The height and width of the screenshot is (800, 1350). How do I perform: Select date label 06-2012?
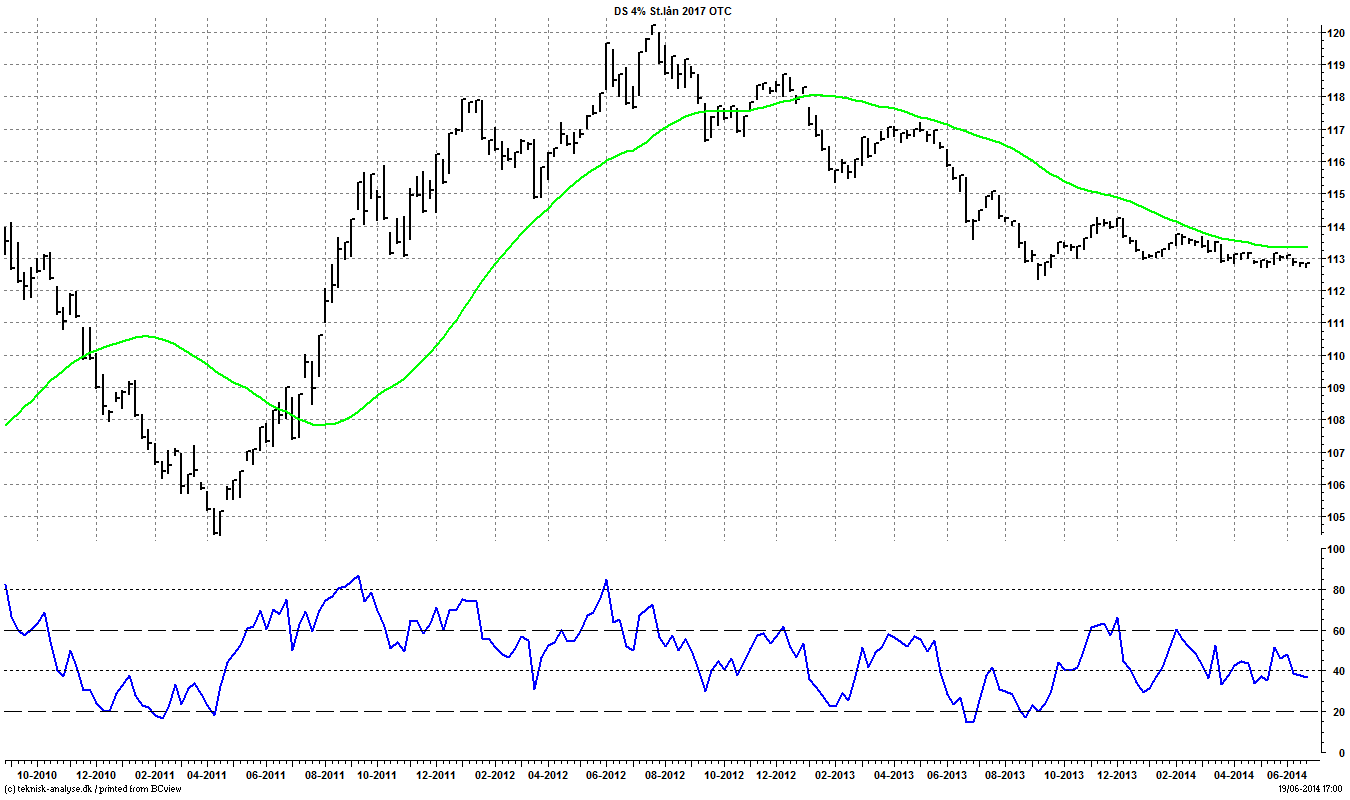point(606,774)
